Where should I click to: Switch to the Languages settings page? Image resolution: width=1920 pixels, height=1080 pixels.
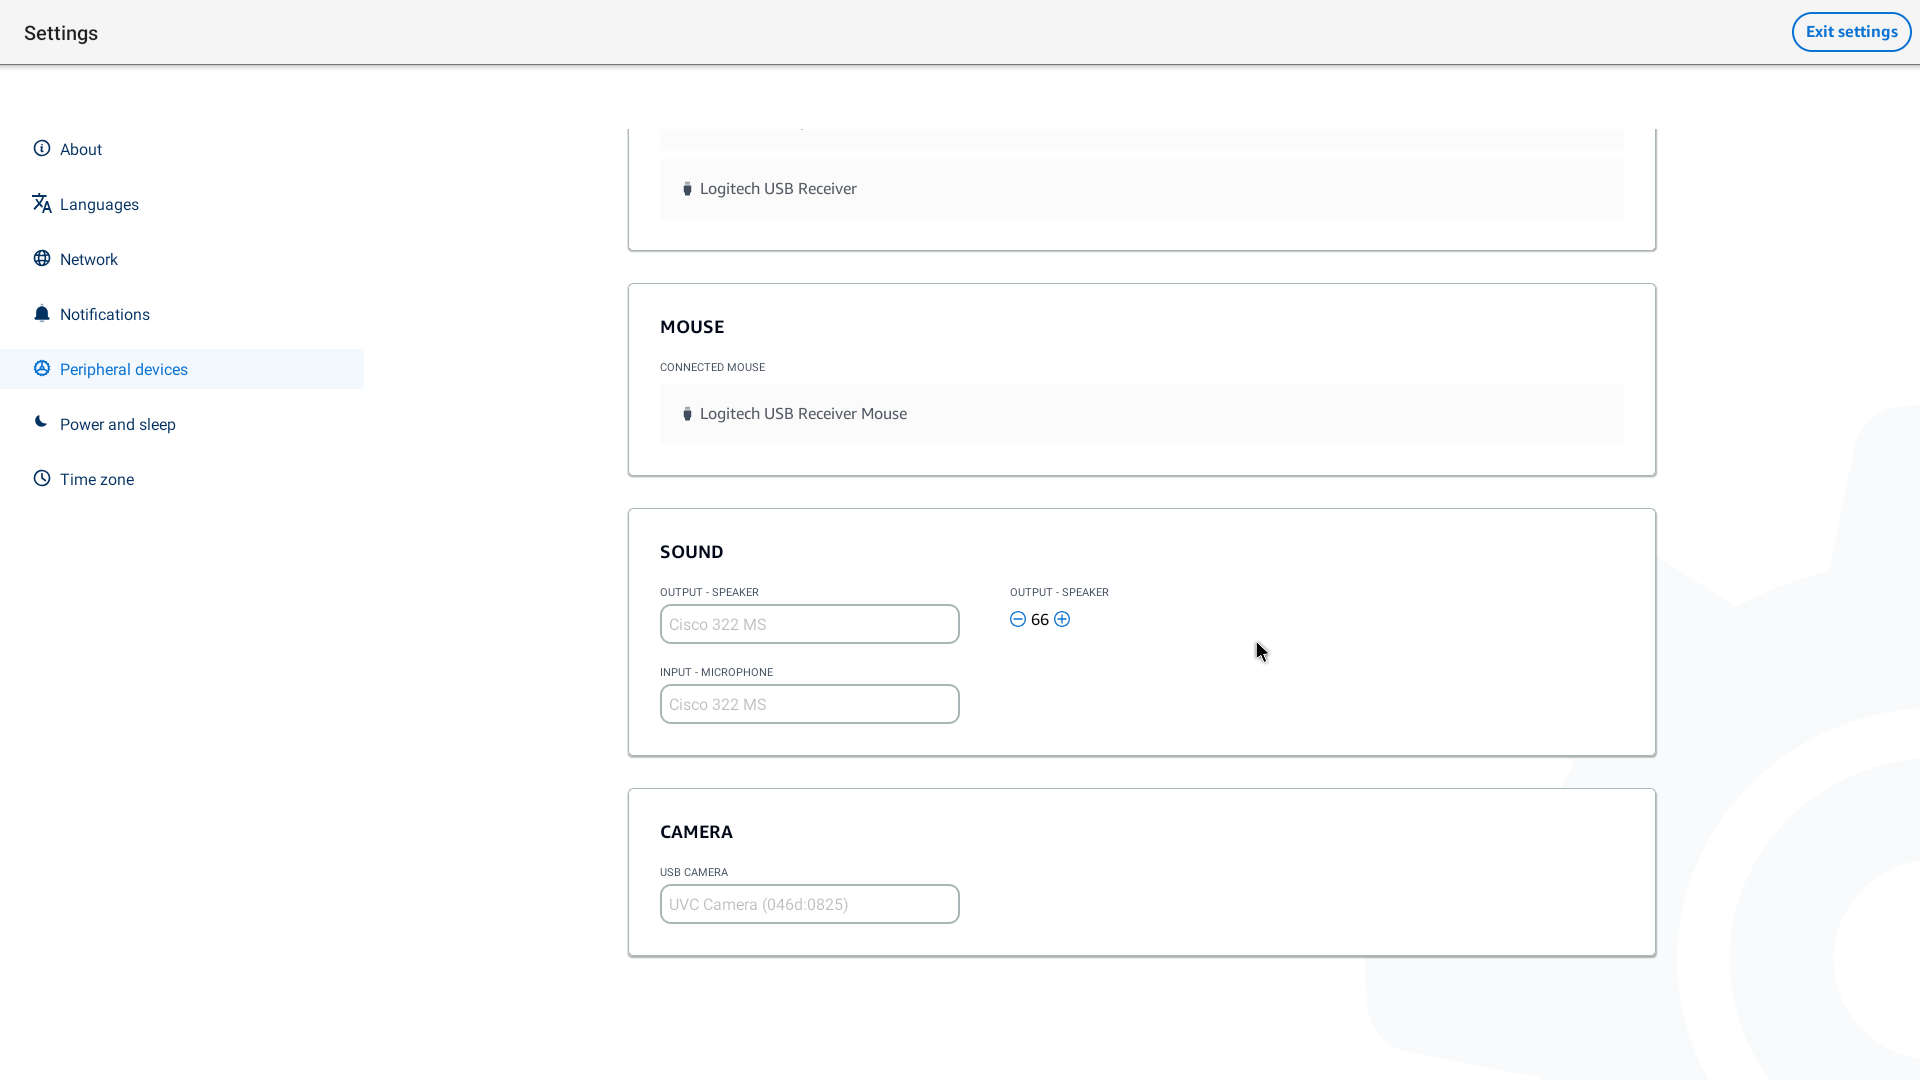[x=99, y=205]
